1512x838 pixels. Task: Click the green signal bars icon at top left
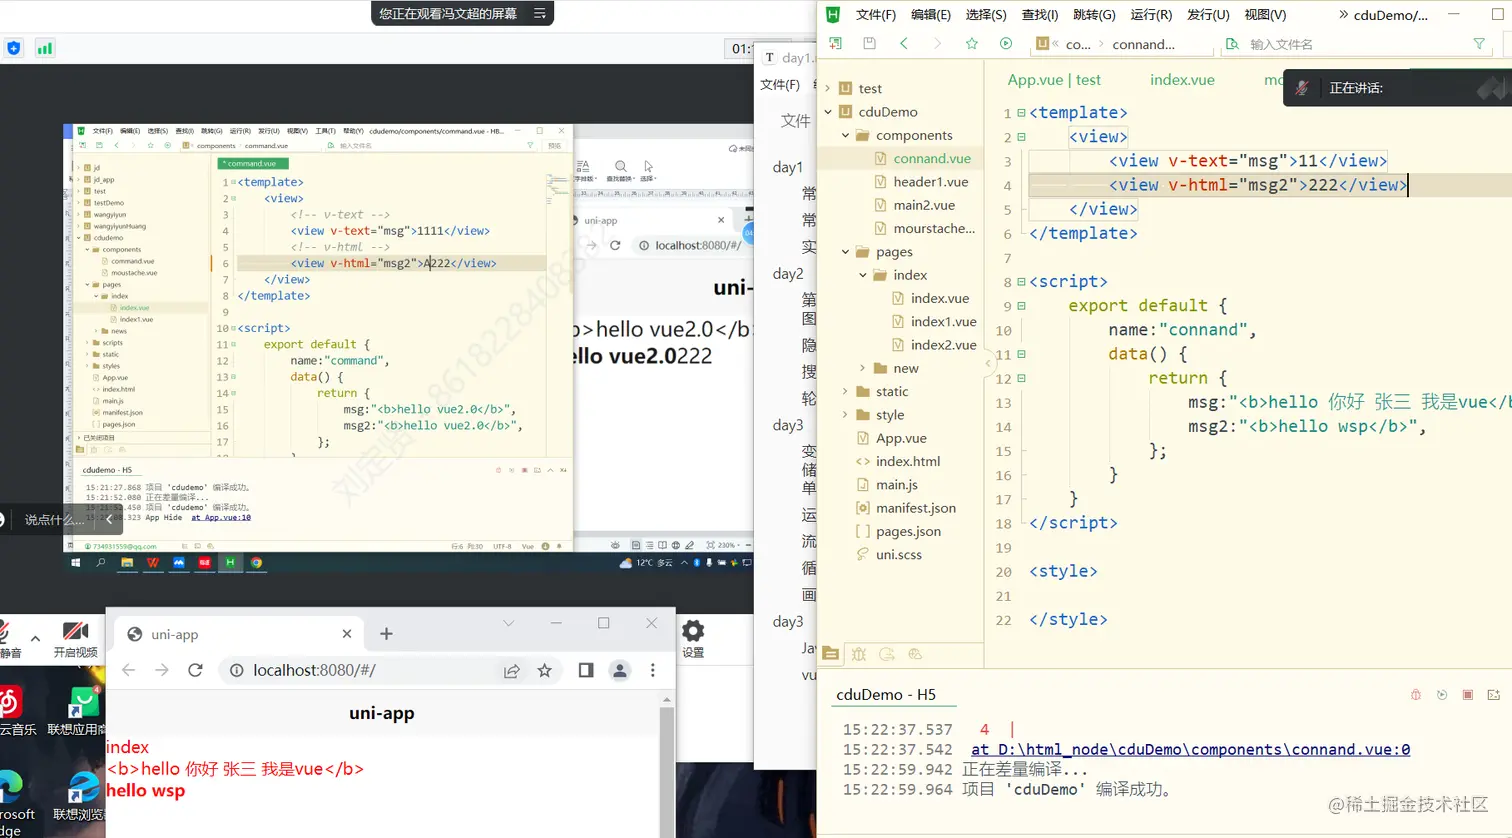(44, 48)
